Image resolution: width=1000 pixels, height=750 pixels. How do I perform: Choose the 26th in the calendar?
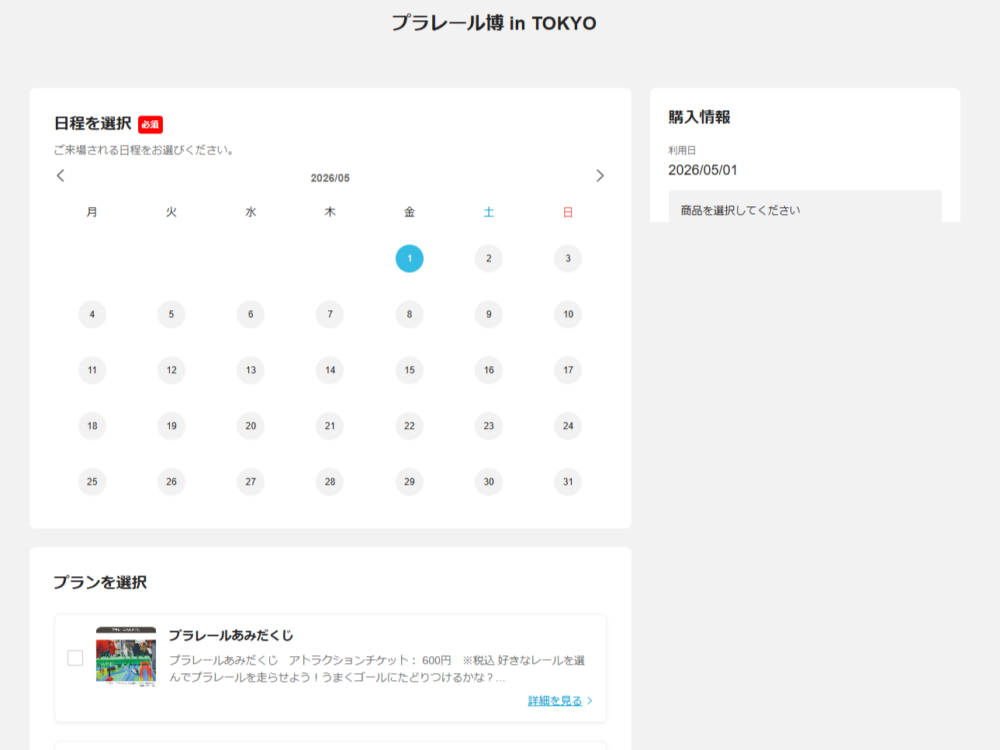172,482
